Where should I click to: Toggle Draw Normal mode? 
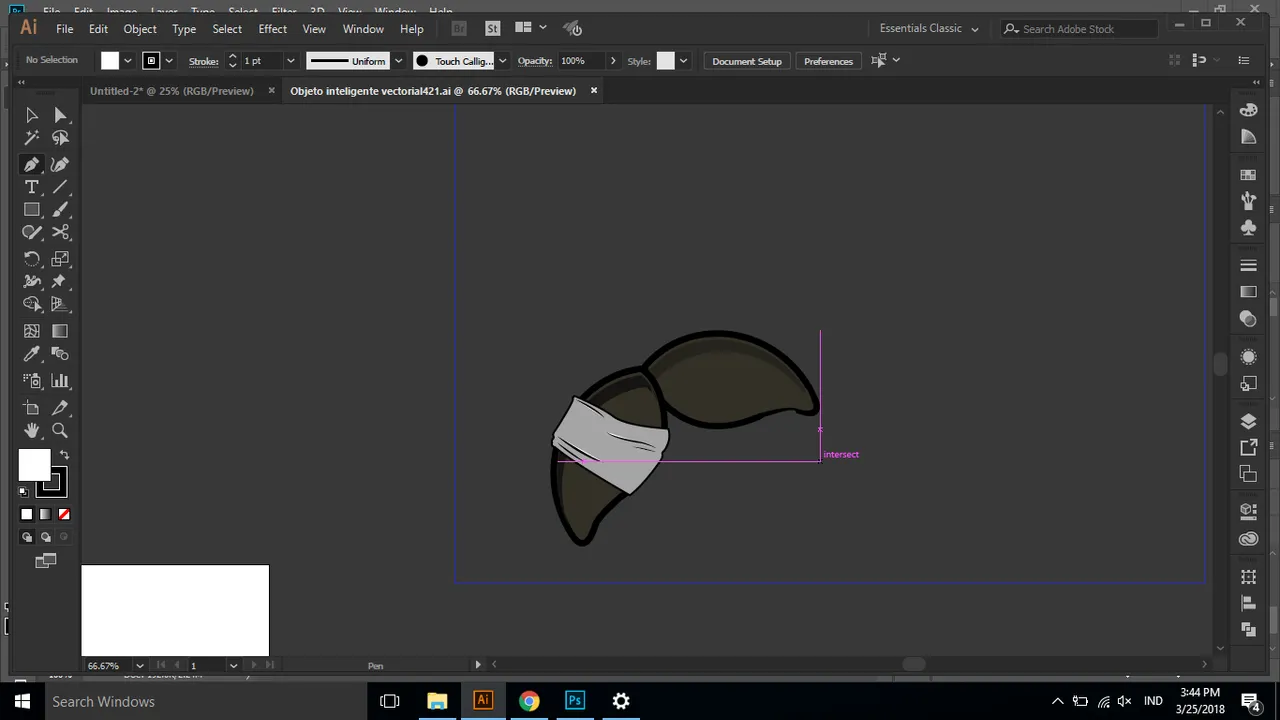tap(27, 537)
